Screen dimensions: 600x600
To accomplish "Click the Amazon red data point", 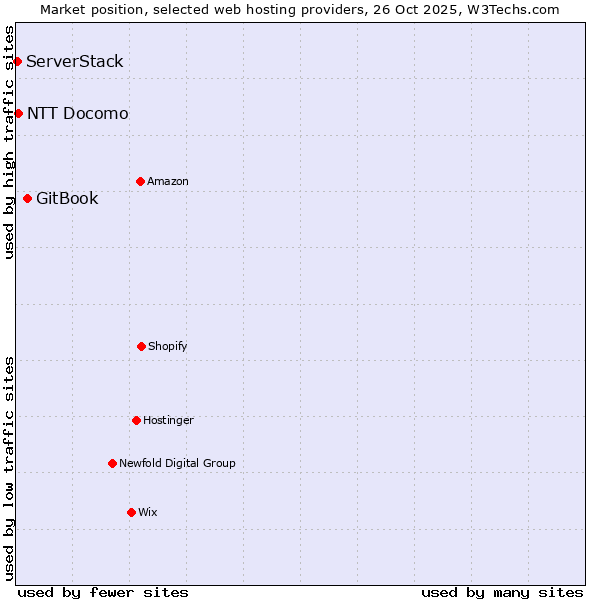I will (140, 181).
